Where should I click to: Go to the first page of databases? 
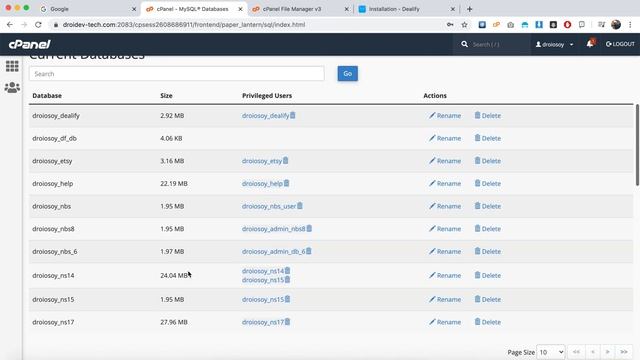point(576,352)
